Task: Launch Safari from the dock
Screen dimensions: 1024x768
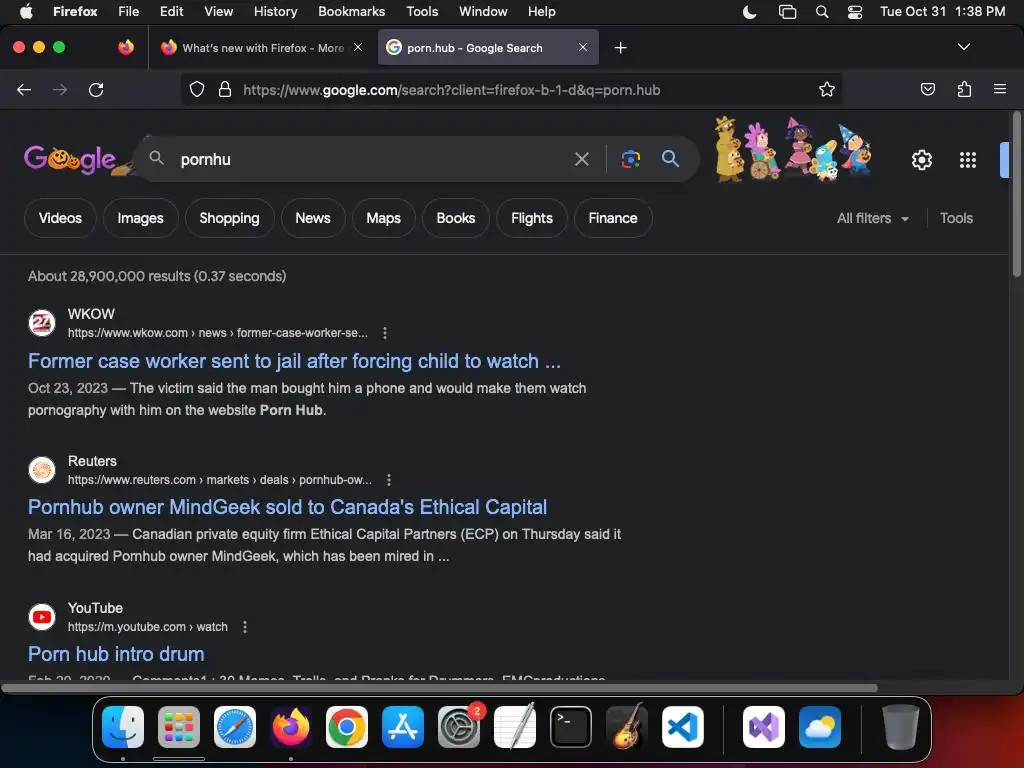Action: coord(234,727)
